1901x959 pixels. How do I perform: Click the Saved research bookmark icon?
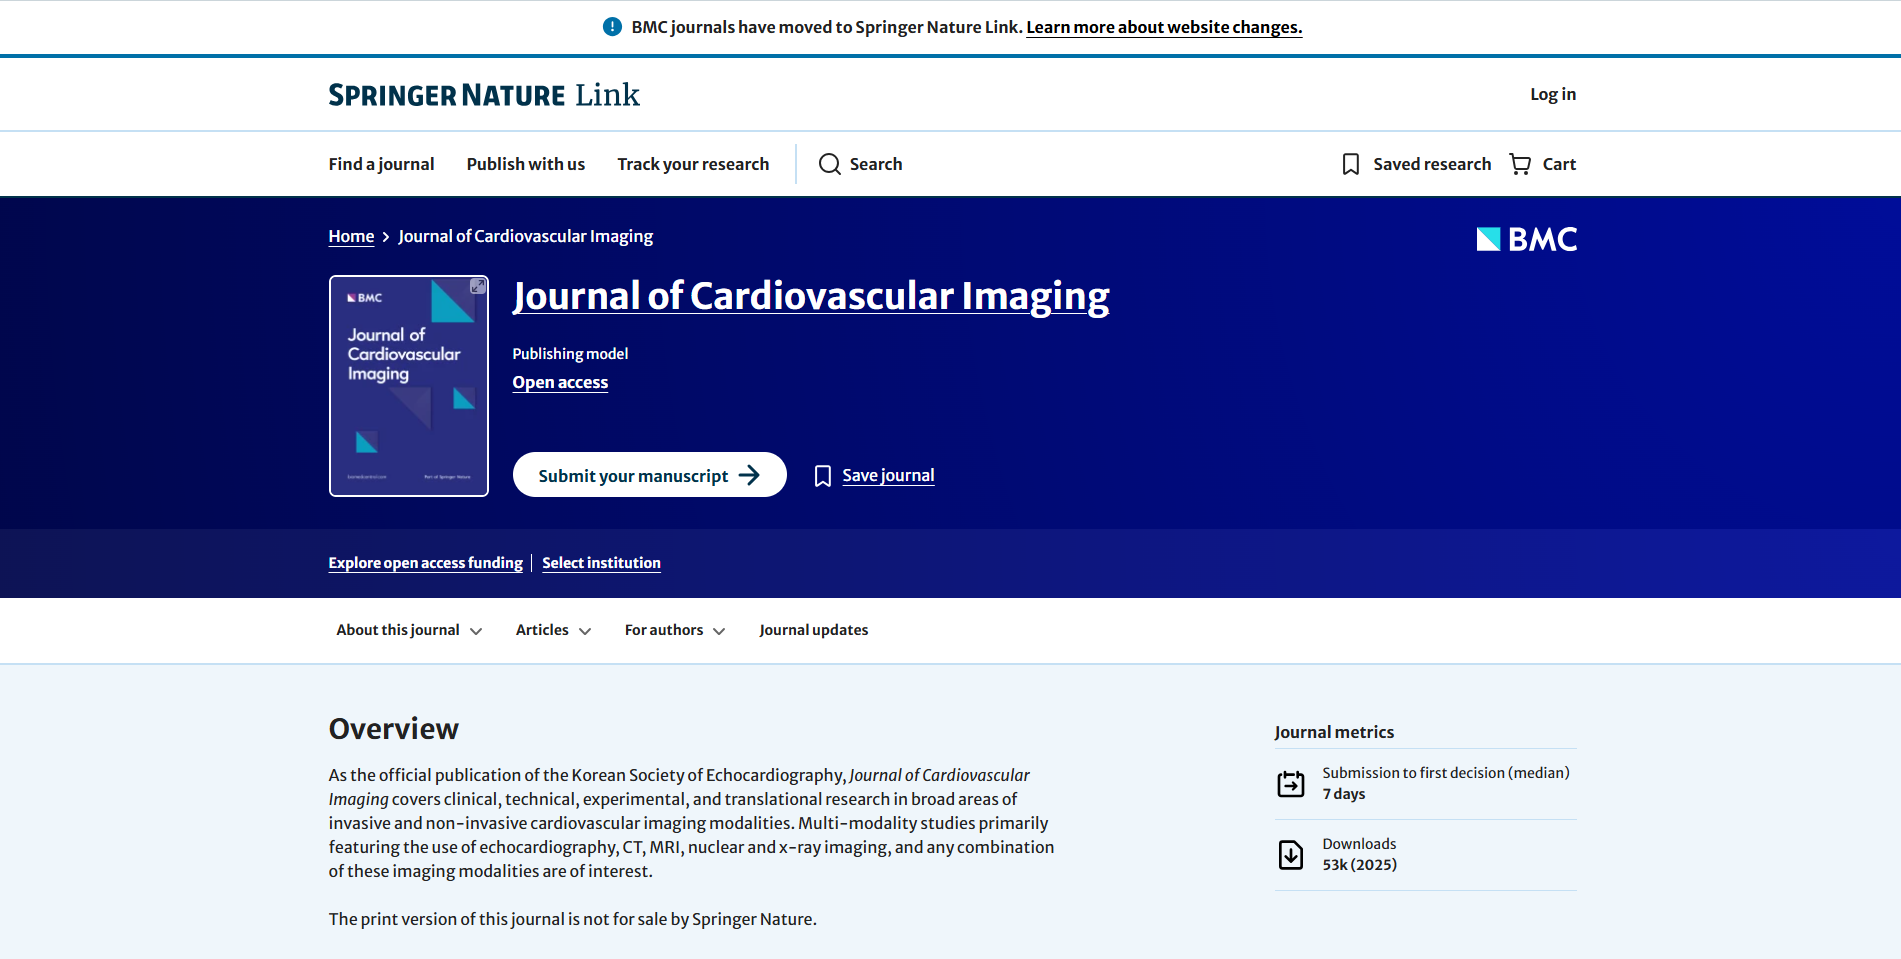tap(1350, 164)
